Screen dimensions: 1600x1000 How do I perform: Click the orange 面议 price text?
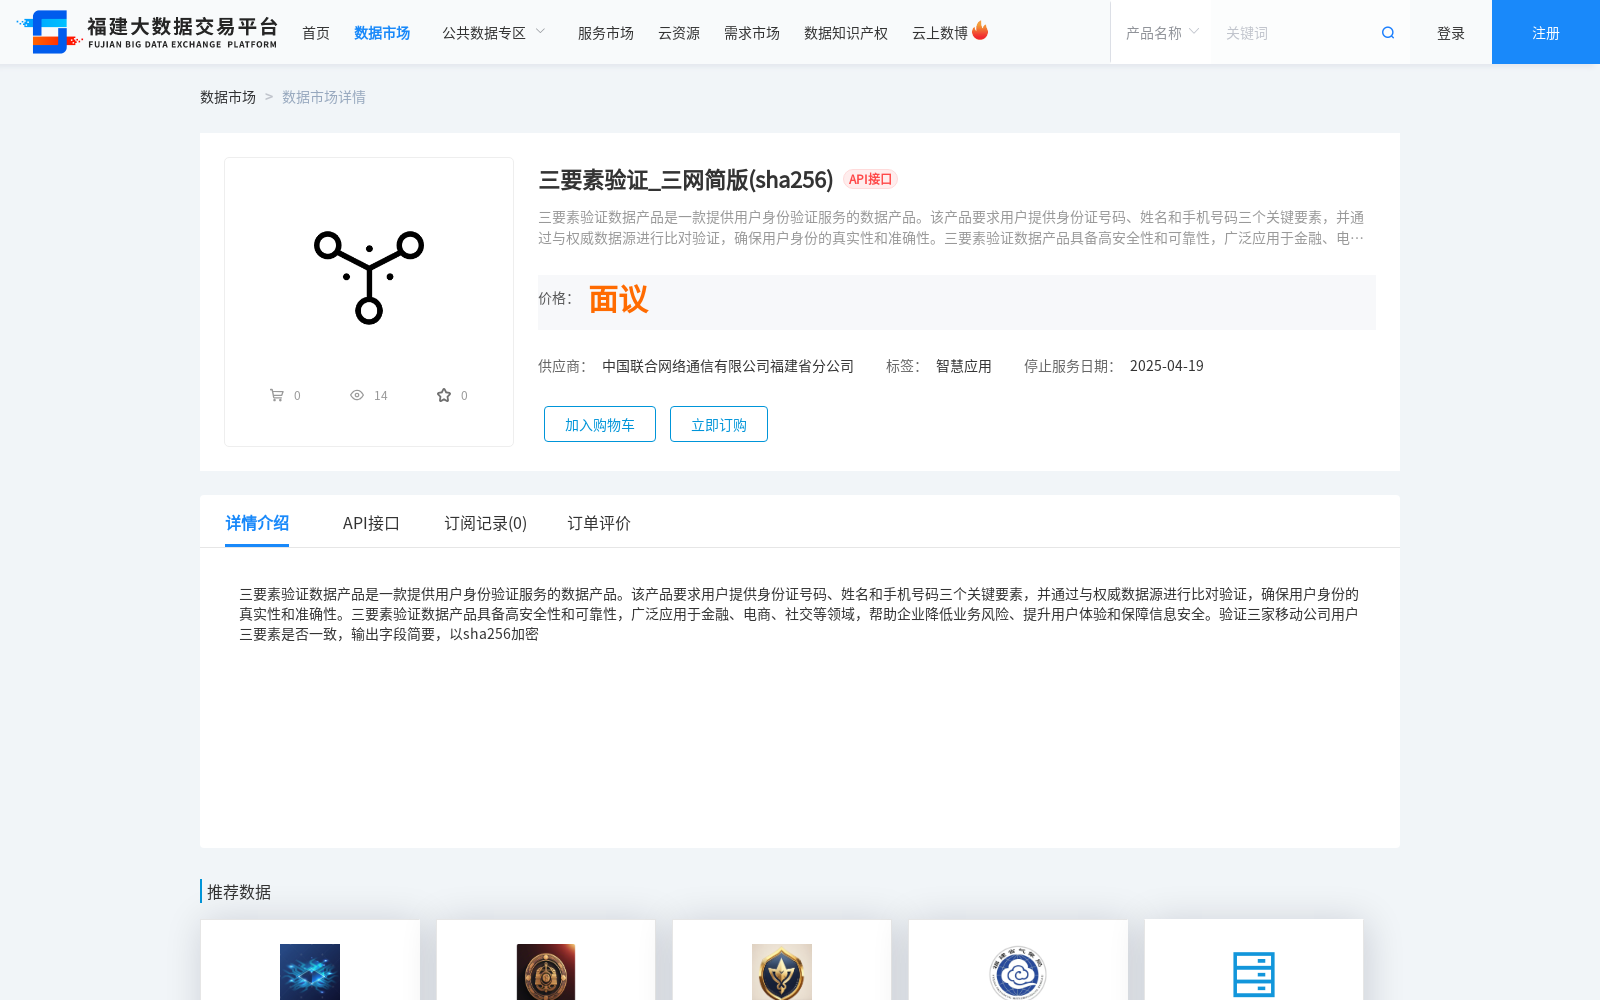[x=618, y=299]
